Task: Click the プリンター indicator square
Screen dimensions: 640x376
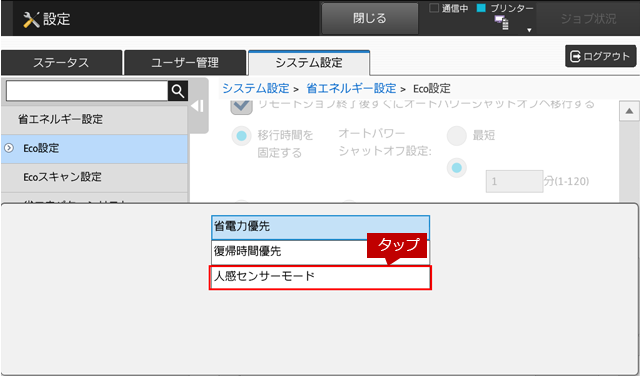Action: pyautogui.click(x=482, y=8)
